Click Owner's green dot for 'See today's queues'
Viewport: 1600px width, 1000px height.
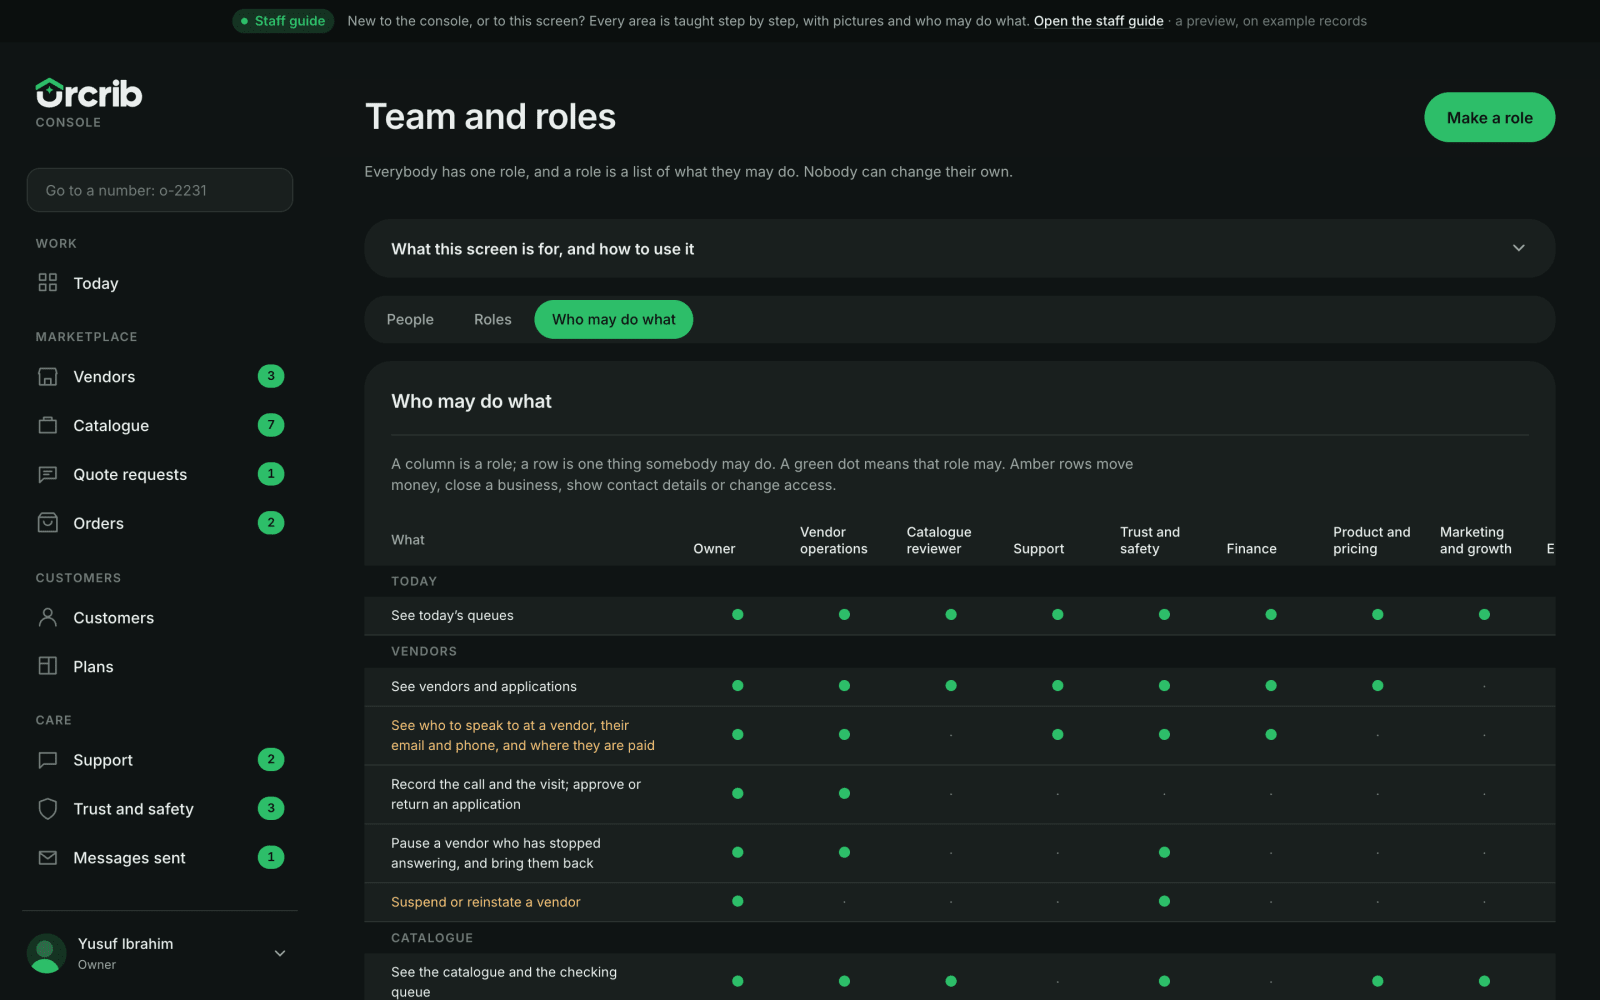pos(737,614)
